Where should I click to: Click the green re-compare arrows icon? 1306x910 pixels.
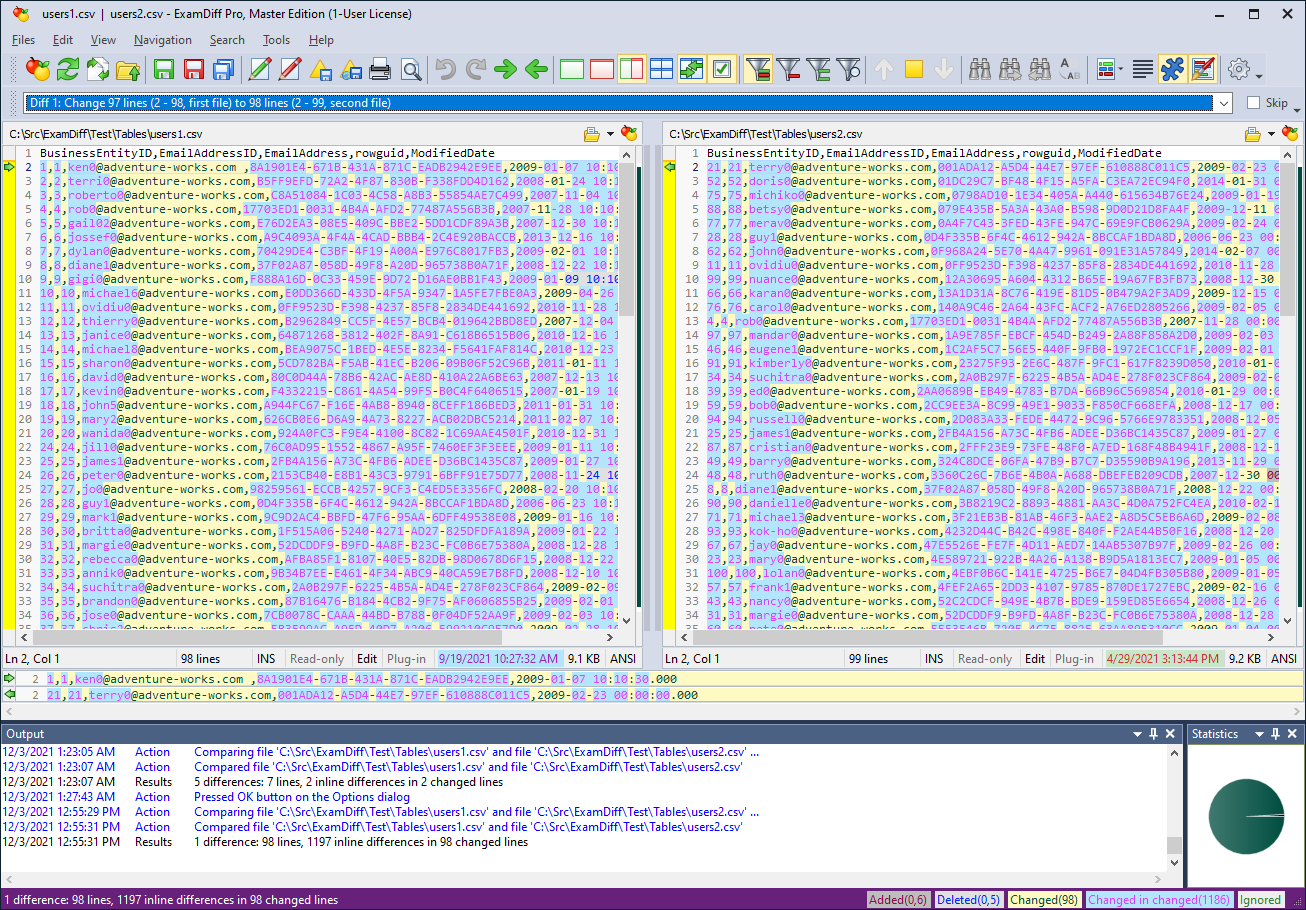pyautogui.click(x=68, y=69)
